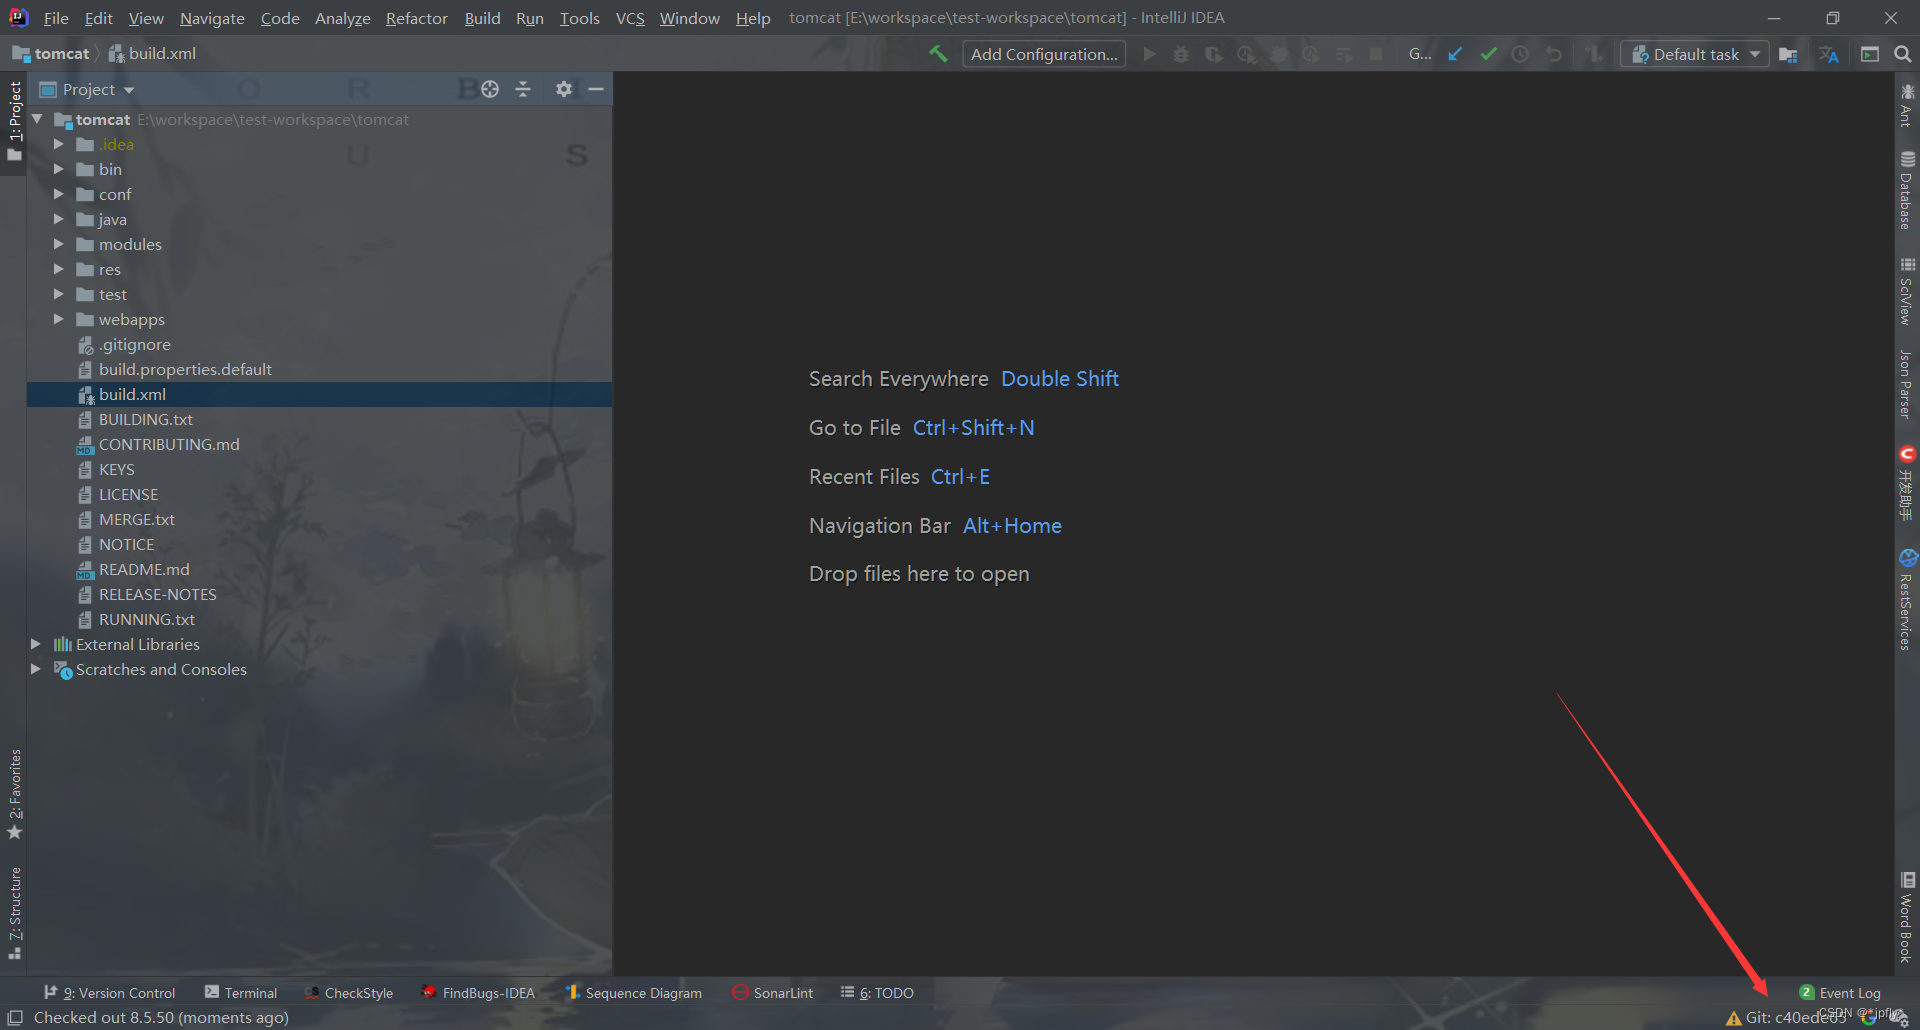1920x1030 pixels.
Task: Open the Project view dropdown
Action: tap(87, 89)
